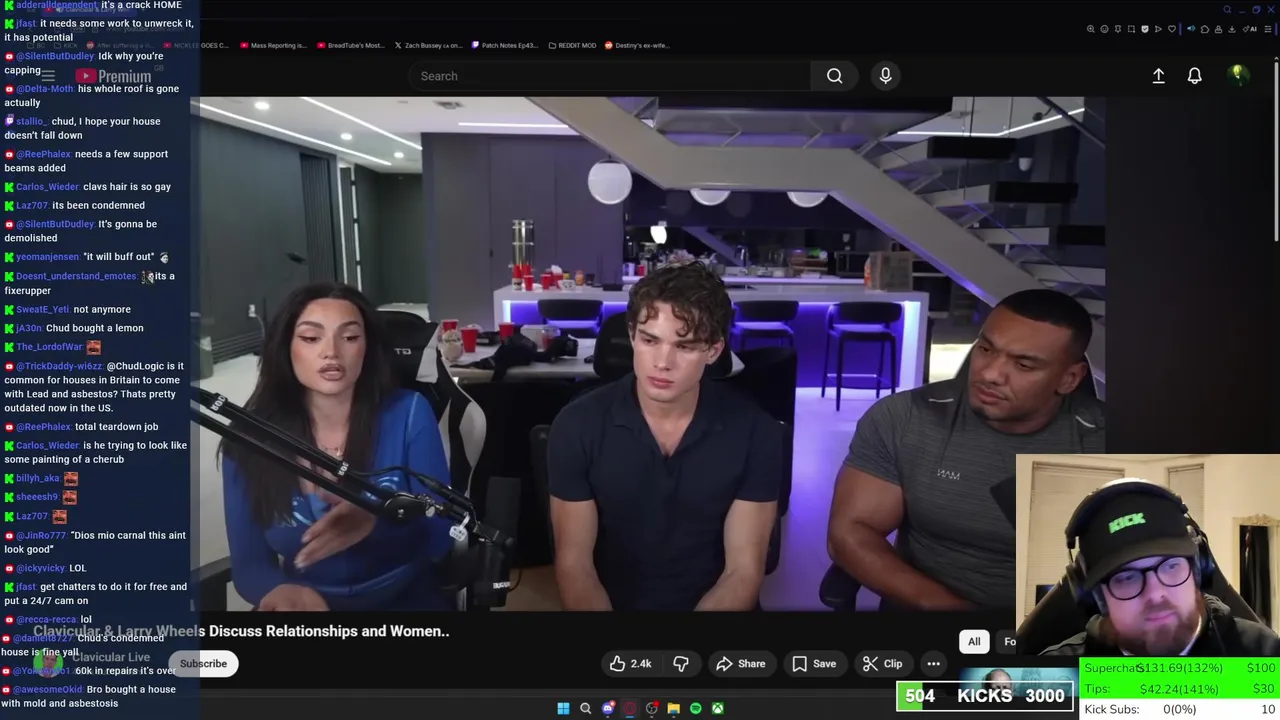Click the browser tab search icon
Screen dimensions: 1280x720
coord(1227,10)
